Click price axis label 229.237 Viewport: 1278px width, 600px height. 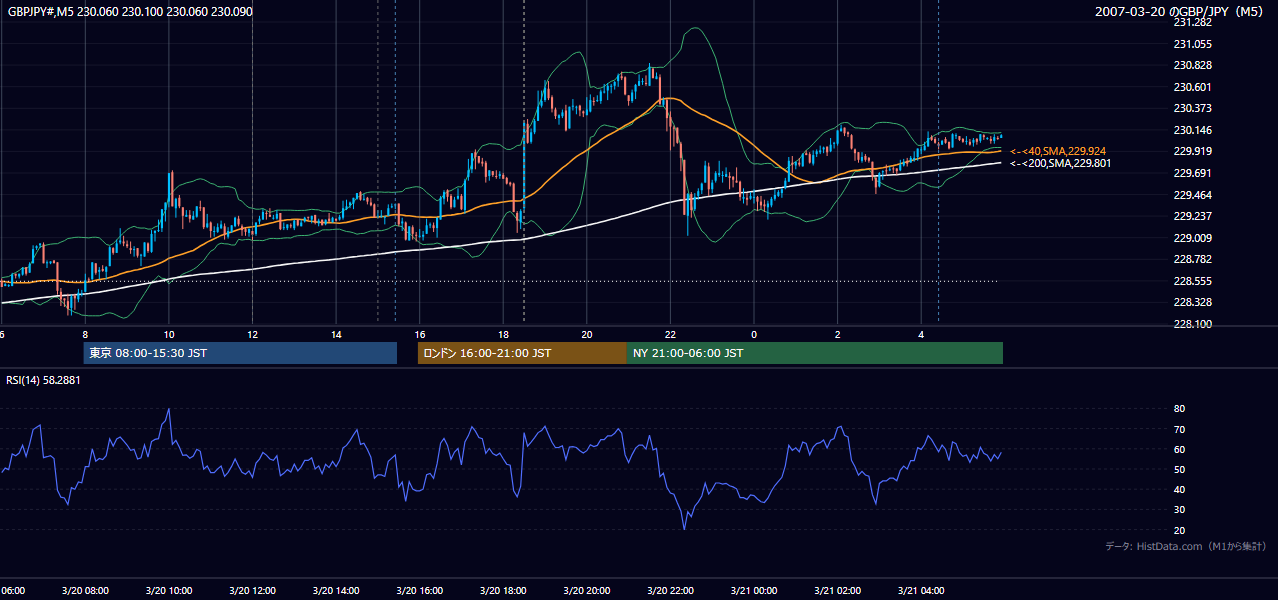click(1193, 216)
